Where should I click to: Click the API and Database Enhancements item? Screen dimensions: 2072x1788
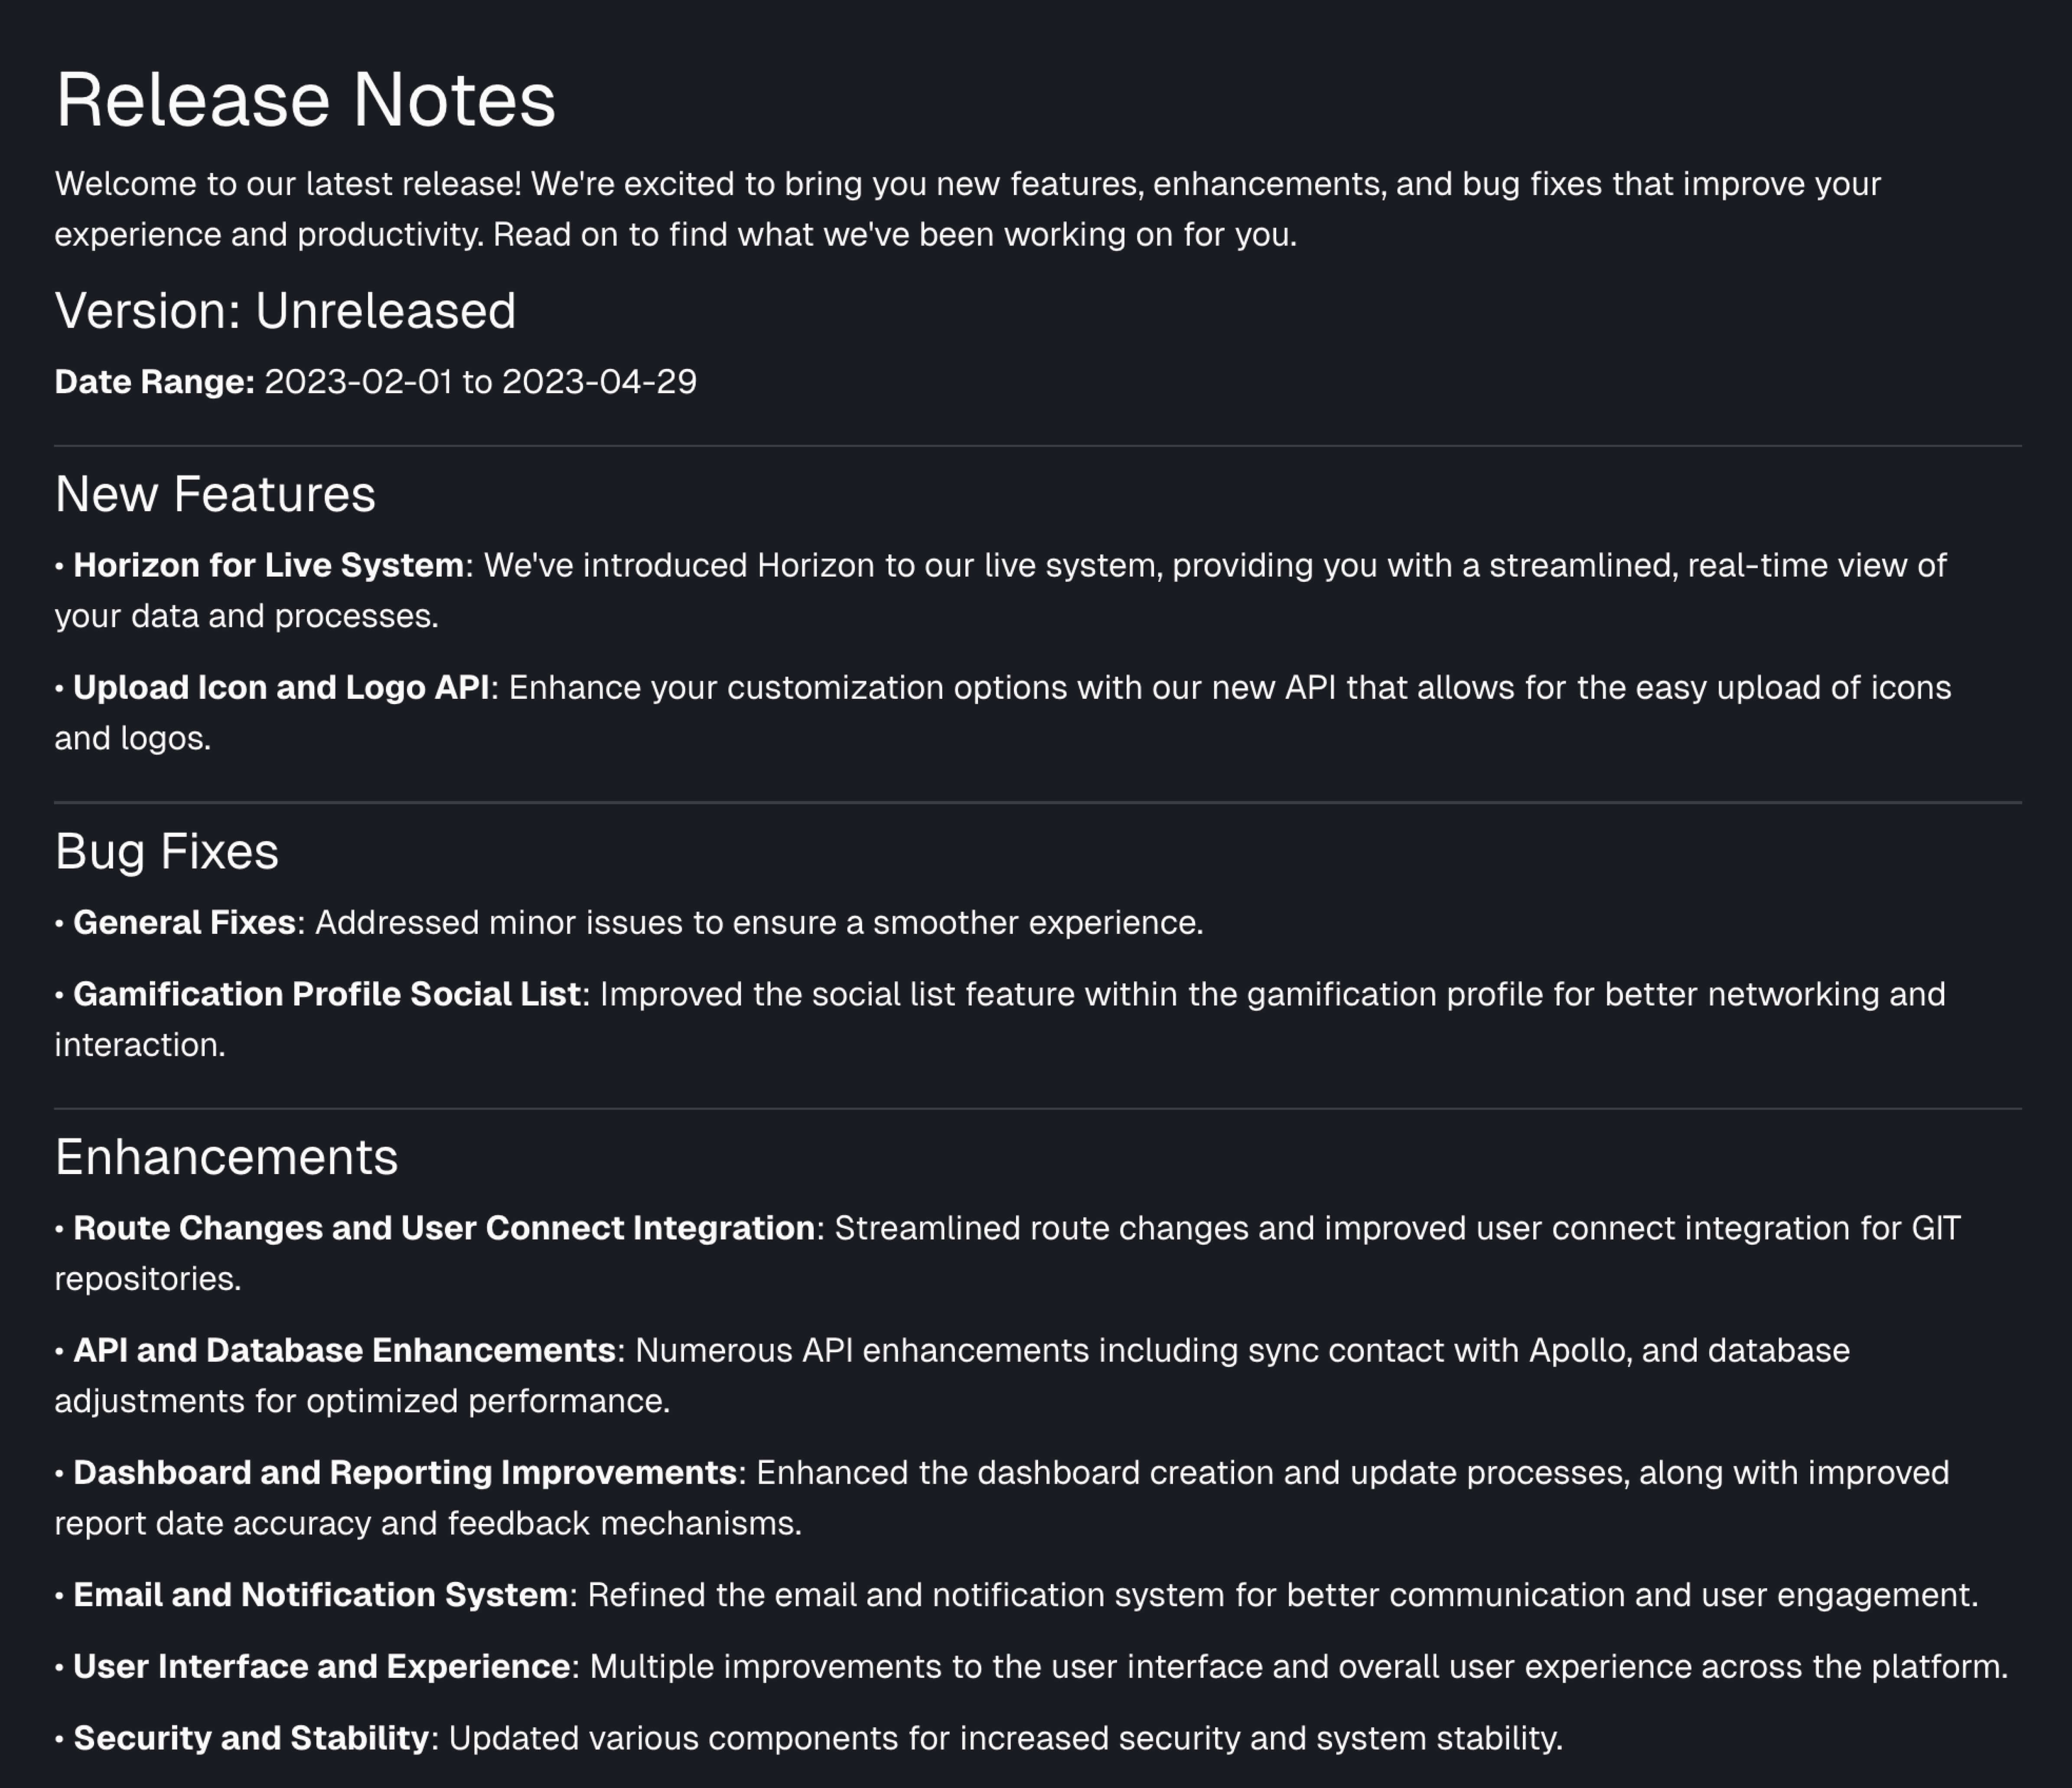point(344,1350)
